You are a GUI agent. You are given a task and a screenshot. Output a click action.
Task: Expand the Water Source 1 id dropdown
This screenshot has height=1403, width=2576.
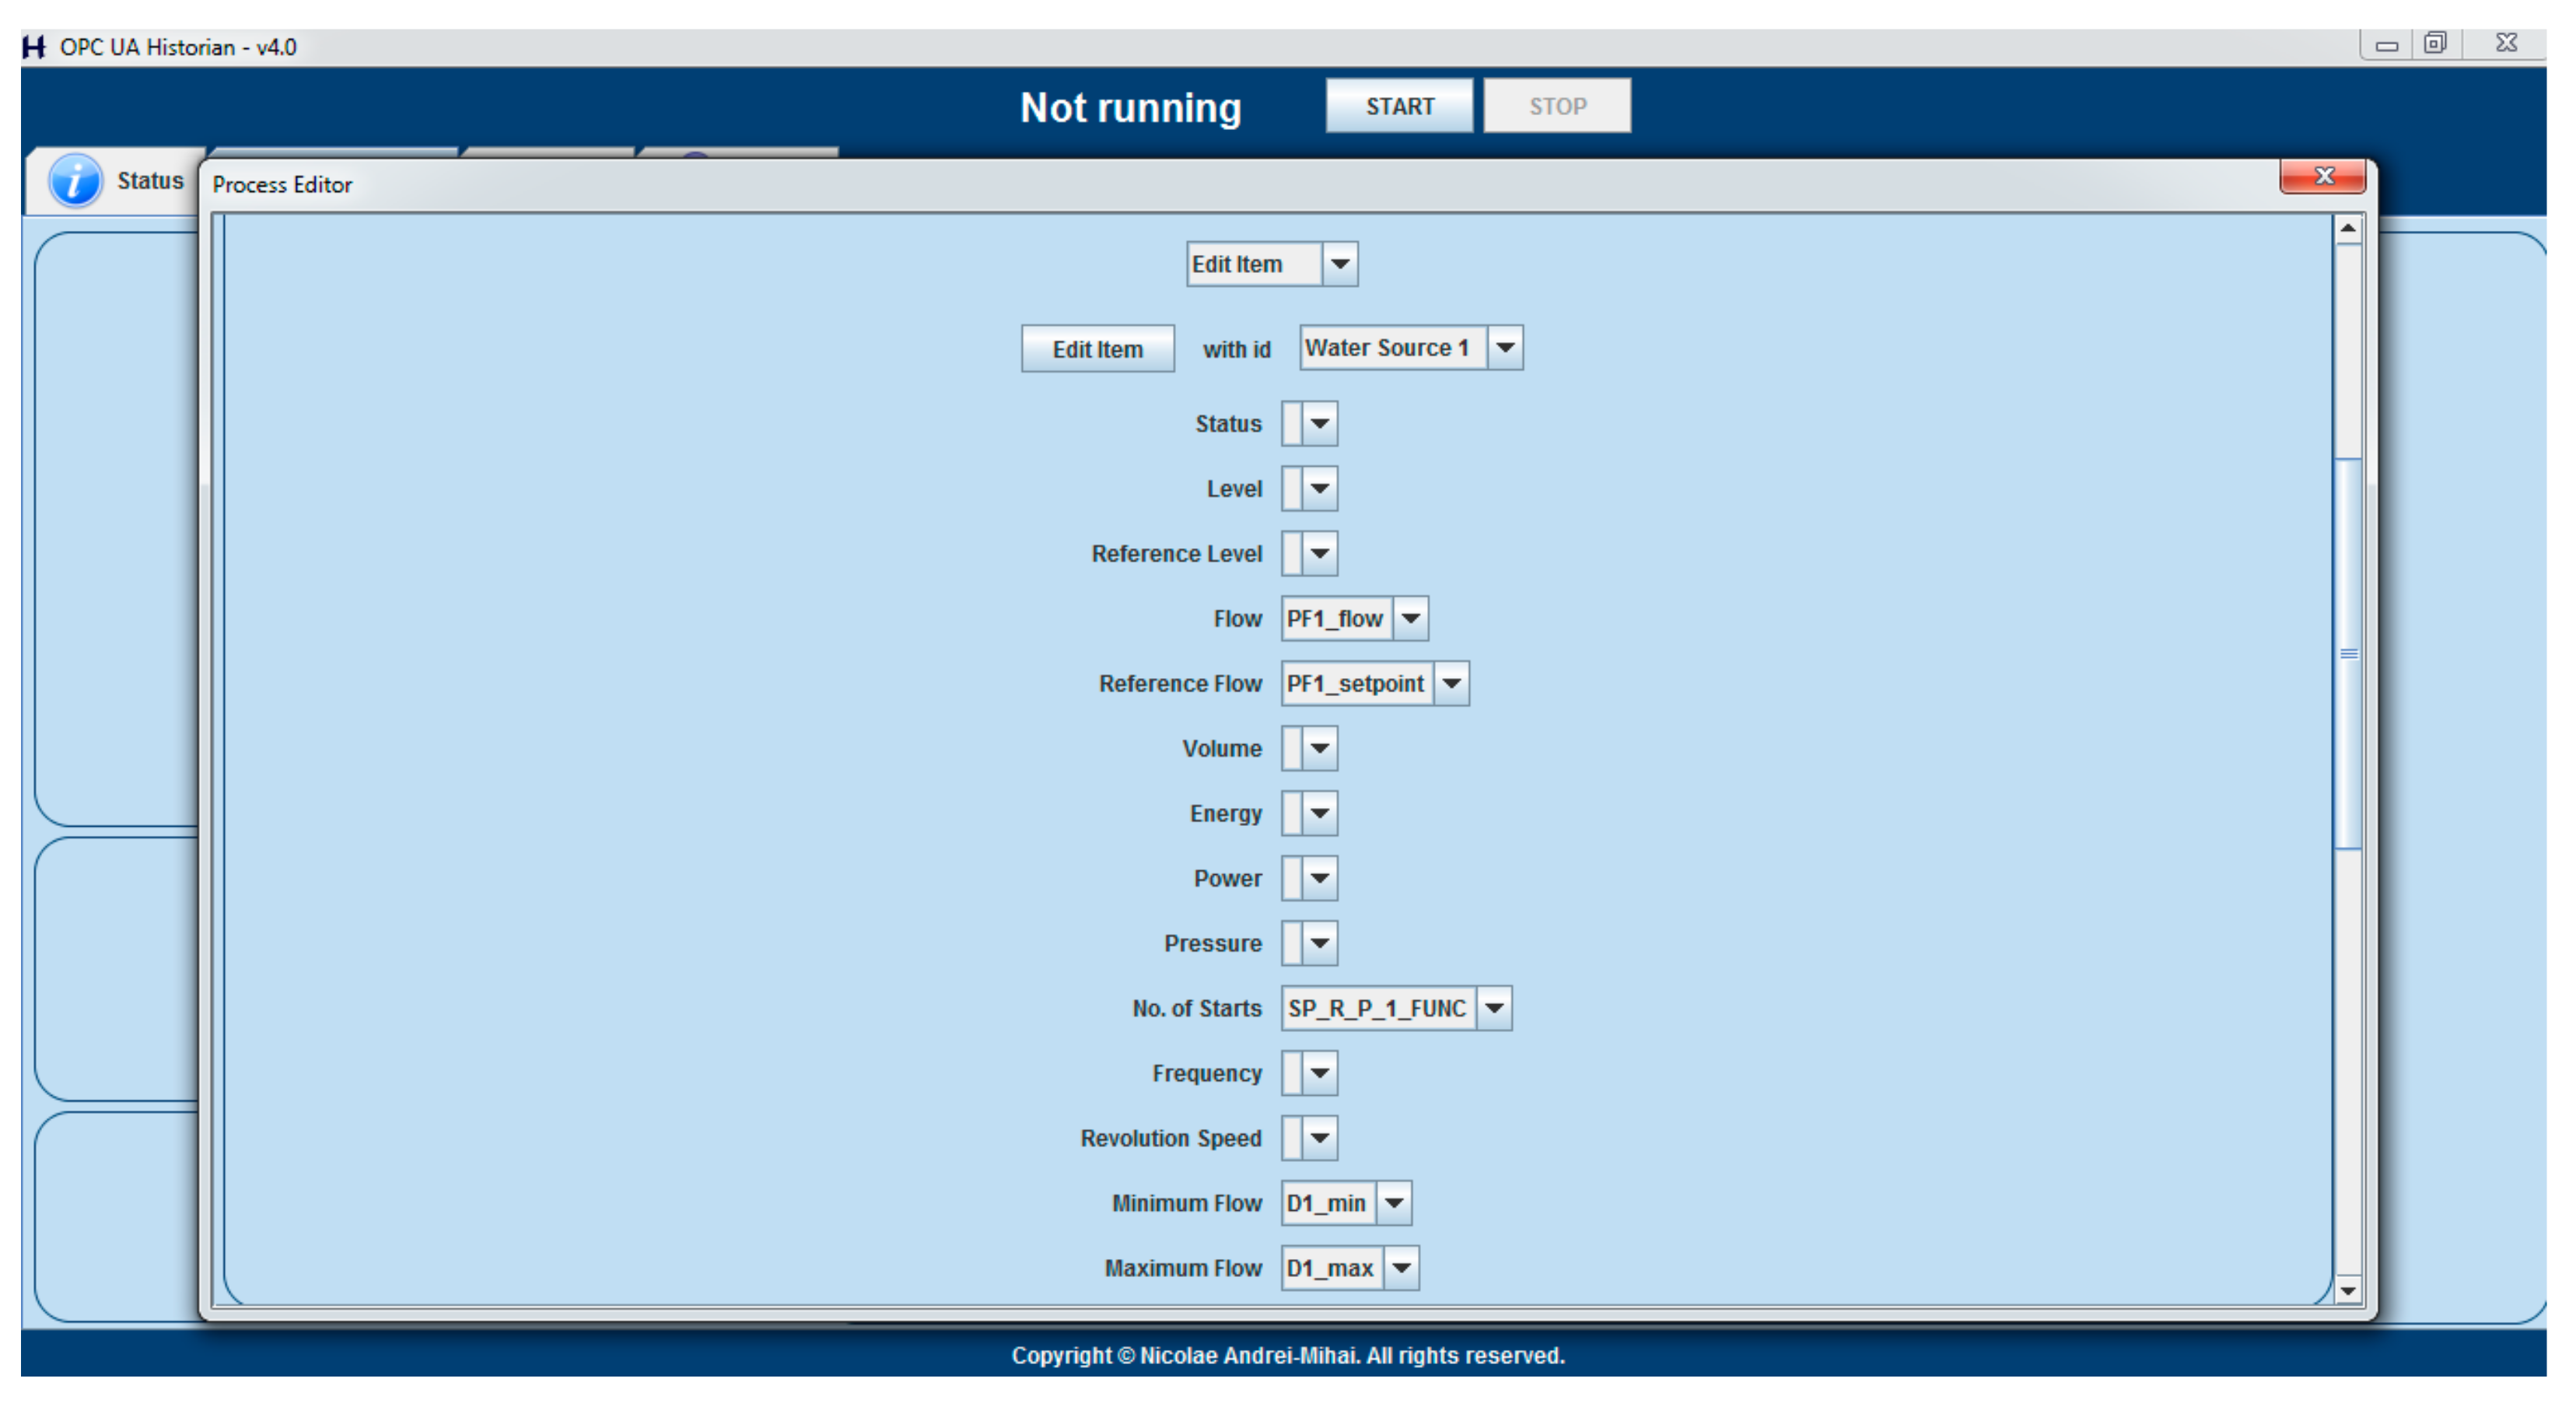tap(1504, 348)
